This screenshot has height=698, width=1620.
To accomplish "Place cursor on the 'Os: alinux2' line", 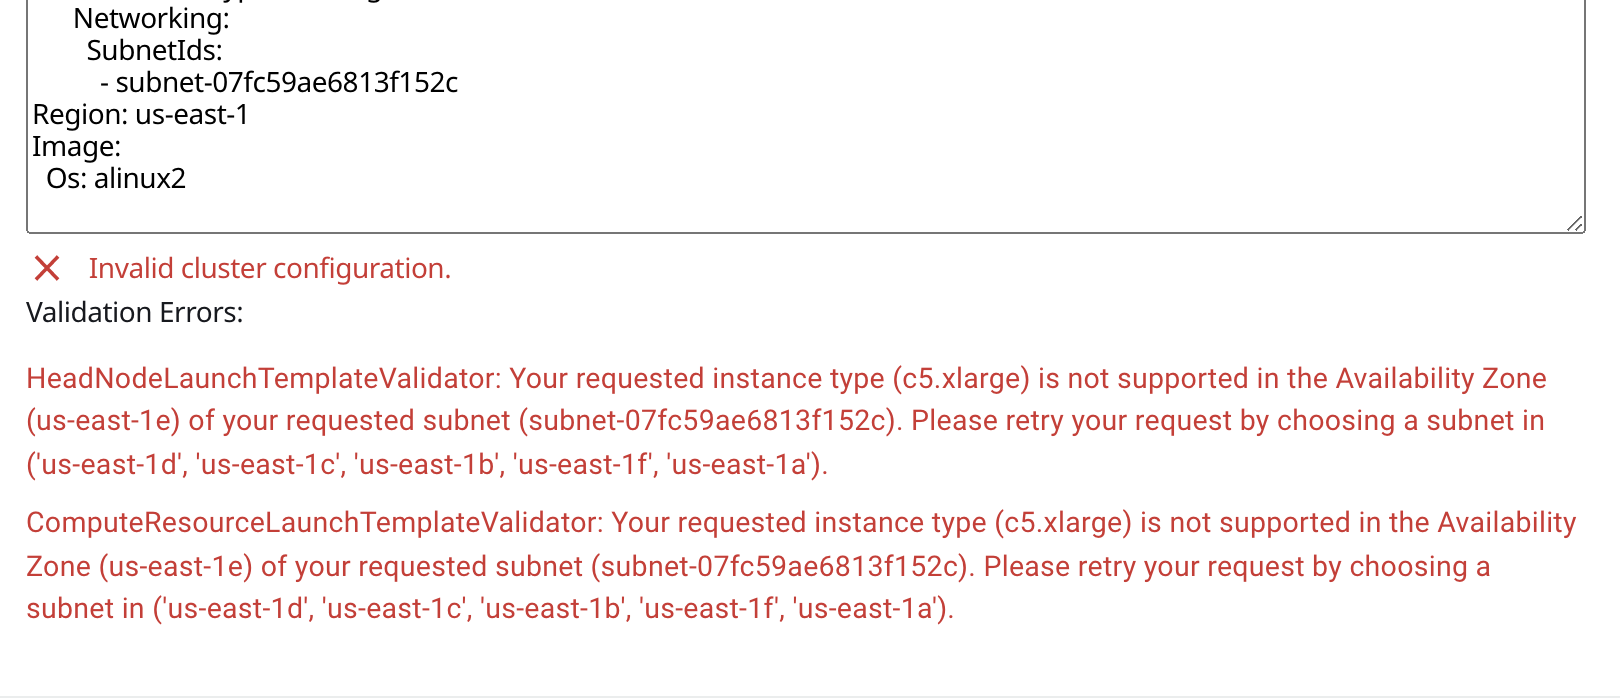I will point(116,178).
